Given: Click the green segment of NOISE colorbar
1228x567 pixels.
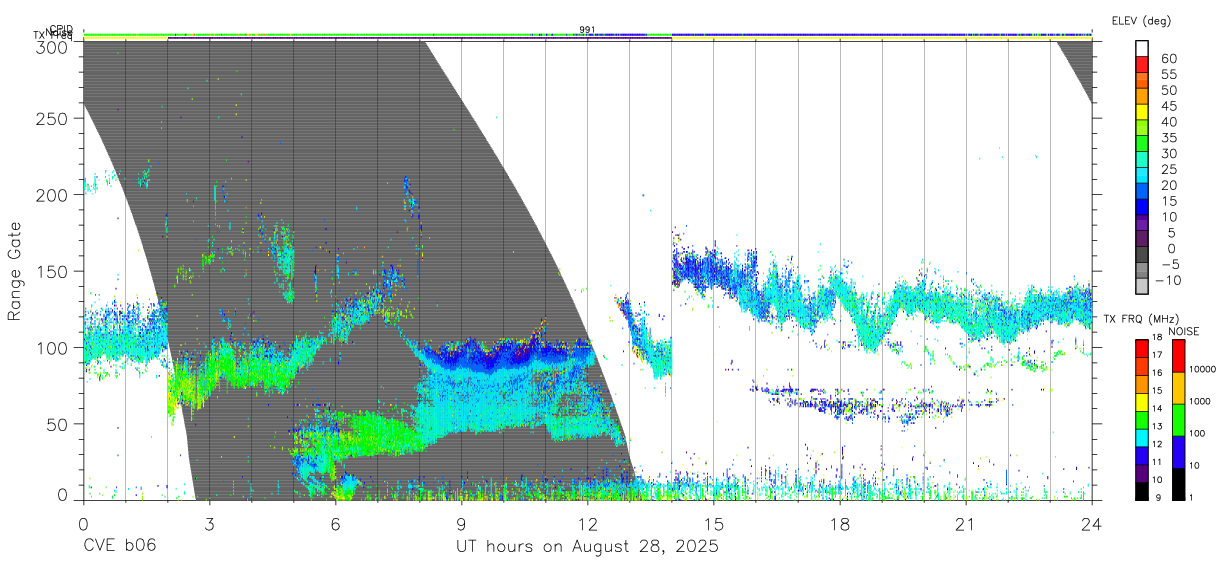Looking at the screenshot, I should click(x=1178, y=420).
